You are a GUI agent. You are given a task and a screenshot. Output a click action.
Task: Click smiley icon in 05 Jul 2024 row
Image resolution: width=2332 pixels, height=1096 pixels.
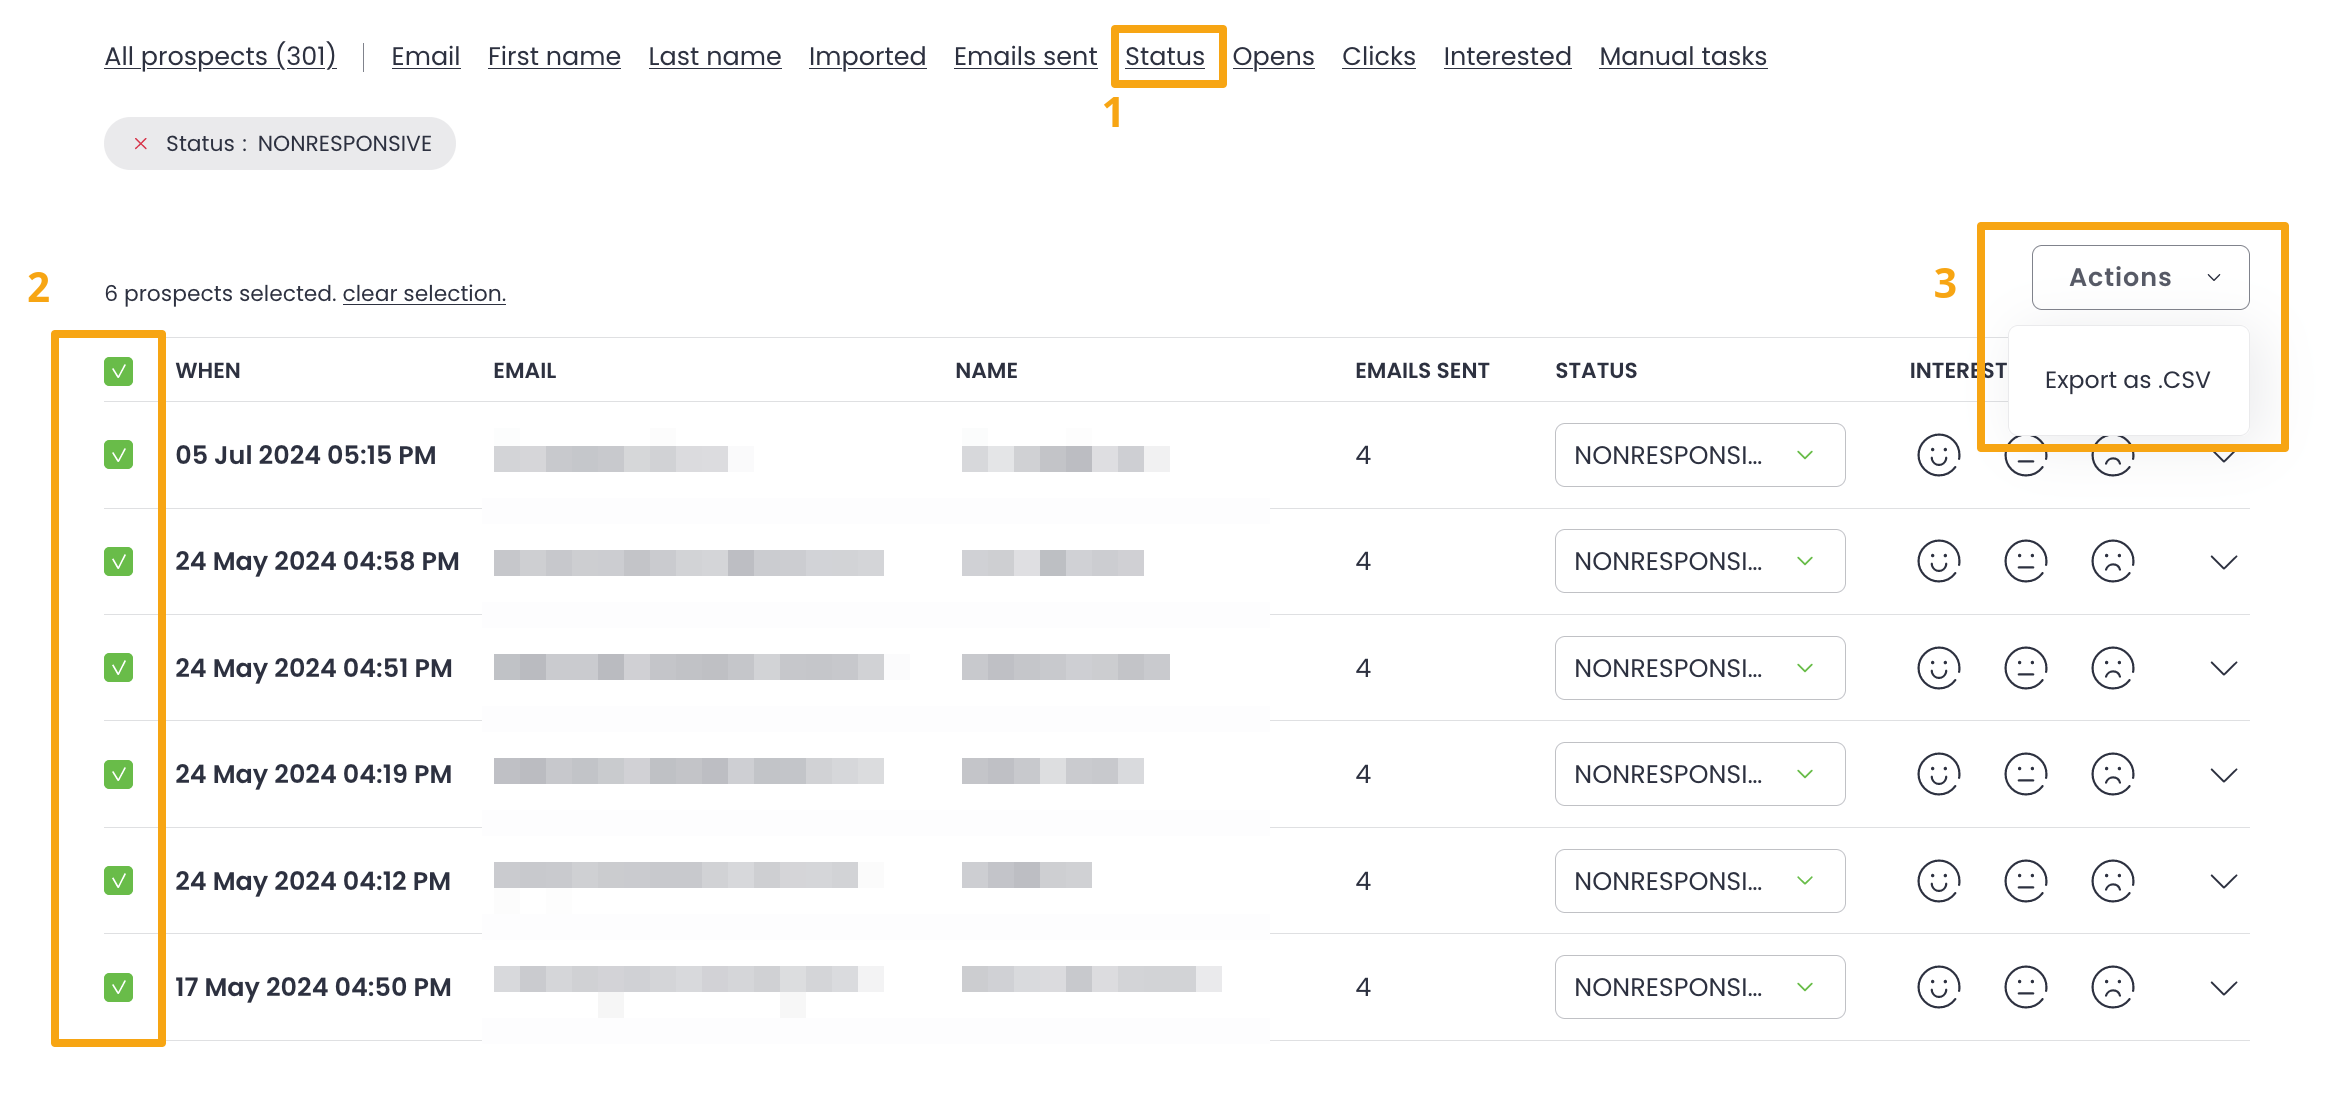coord(1938,455)
